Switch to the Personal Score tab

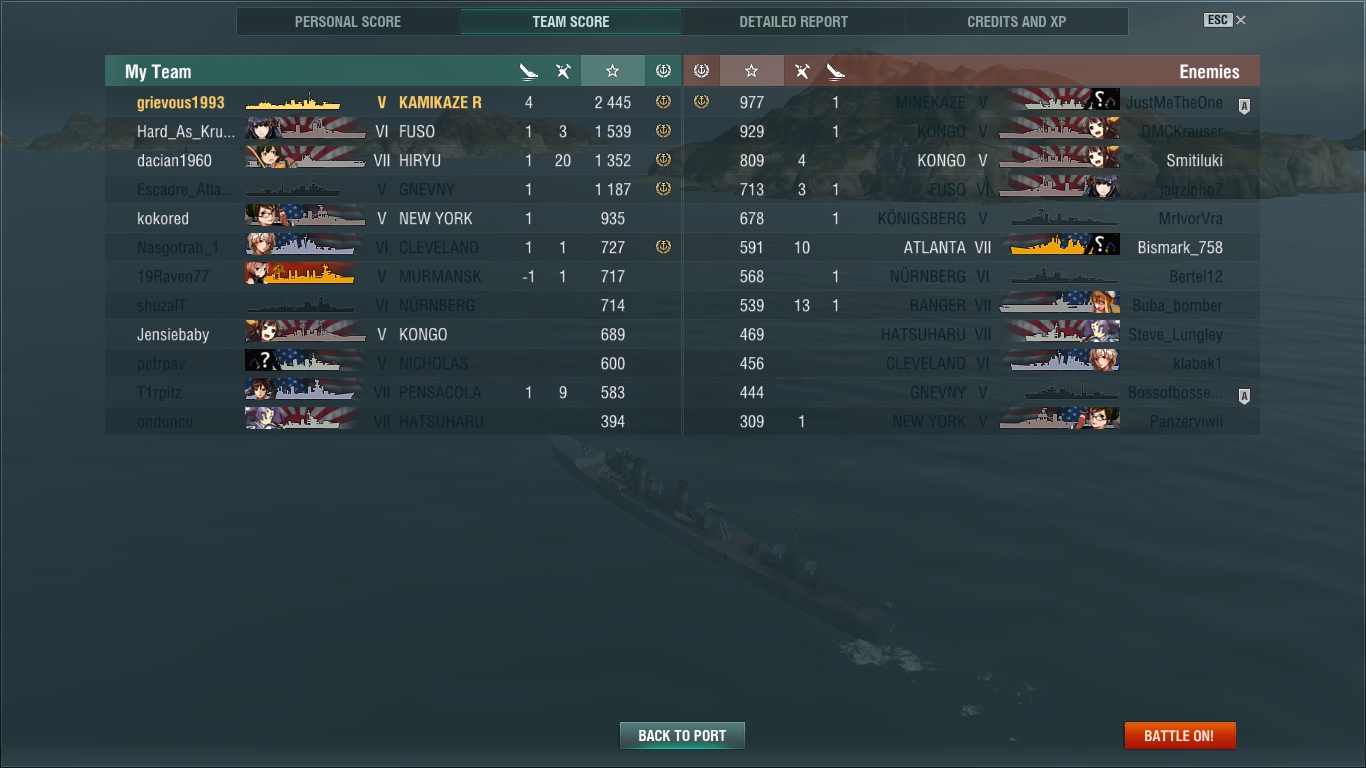click(348, 21)
